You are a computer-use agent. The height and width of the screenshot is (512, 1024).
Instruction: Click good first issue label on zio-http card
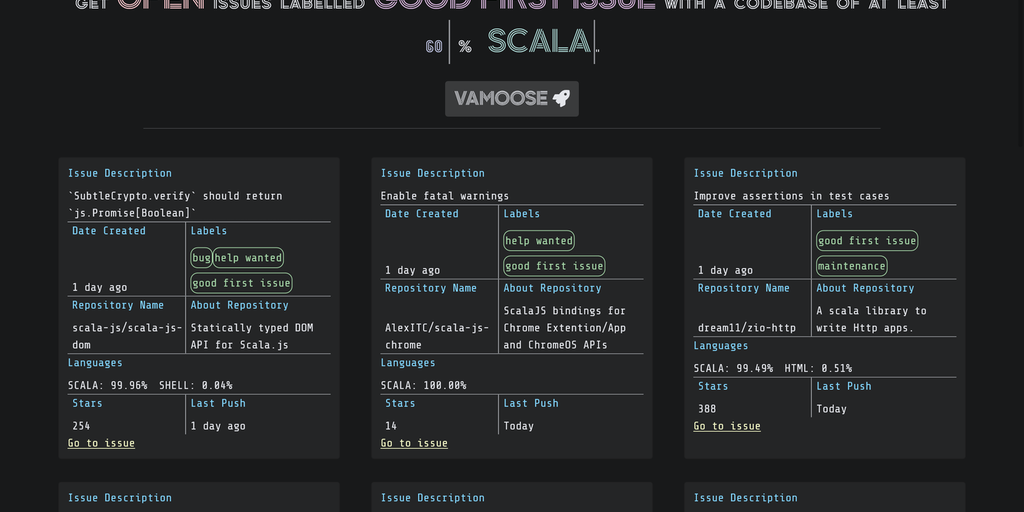867,241
